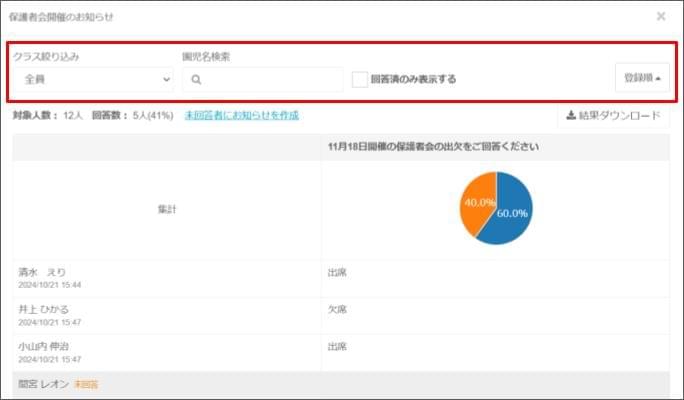Click the magnifier icon in 園児名検索
Screen dimensions: 684x400
(197, 80)
